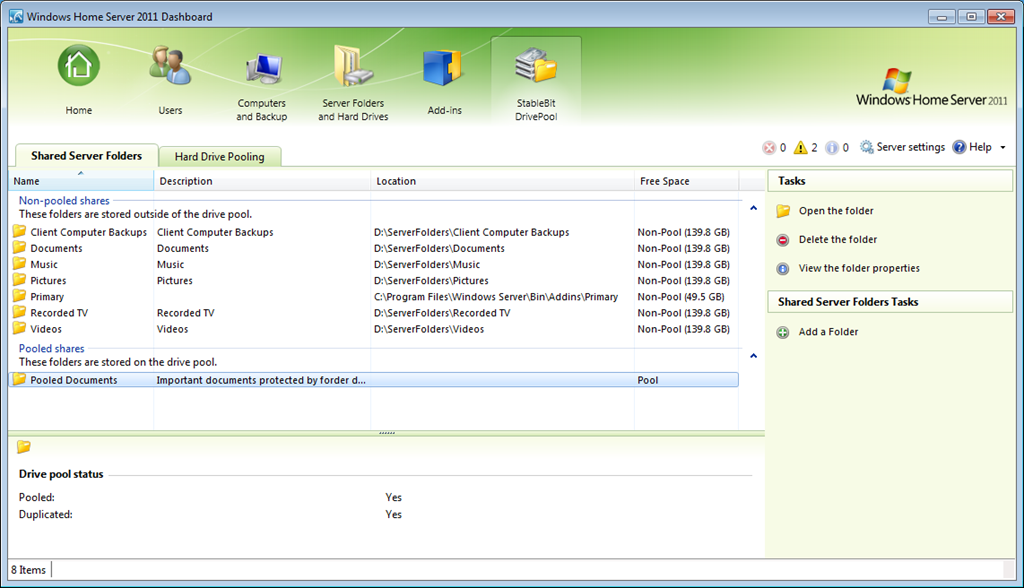1024x588 pixels.
Task: Sort by the Description column header
Action: [x=262, y=181]
